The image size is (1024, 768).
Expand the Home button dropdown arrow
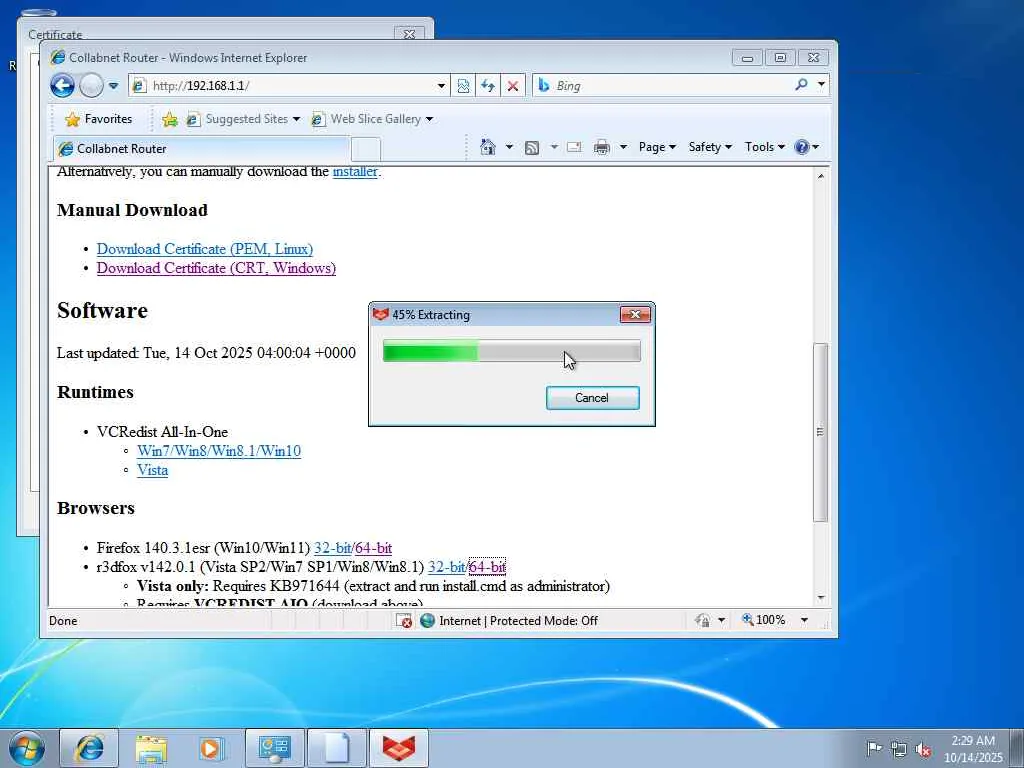click(x=509, y=147)
